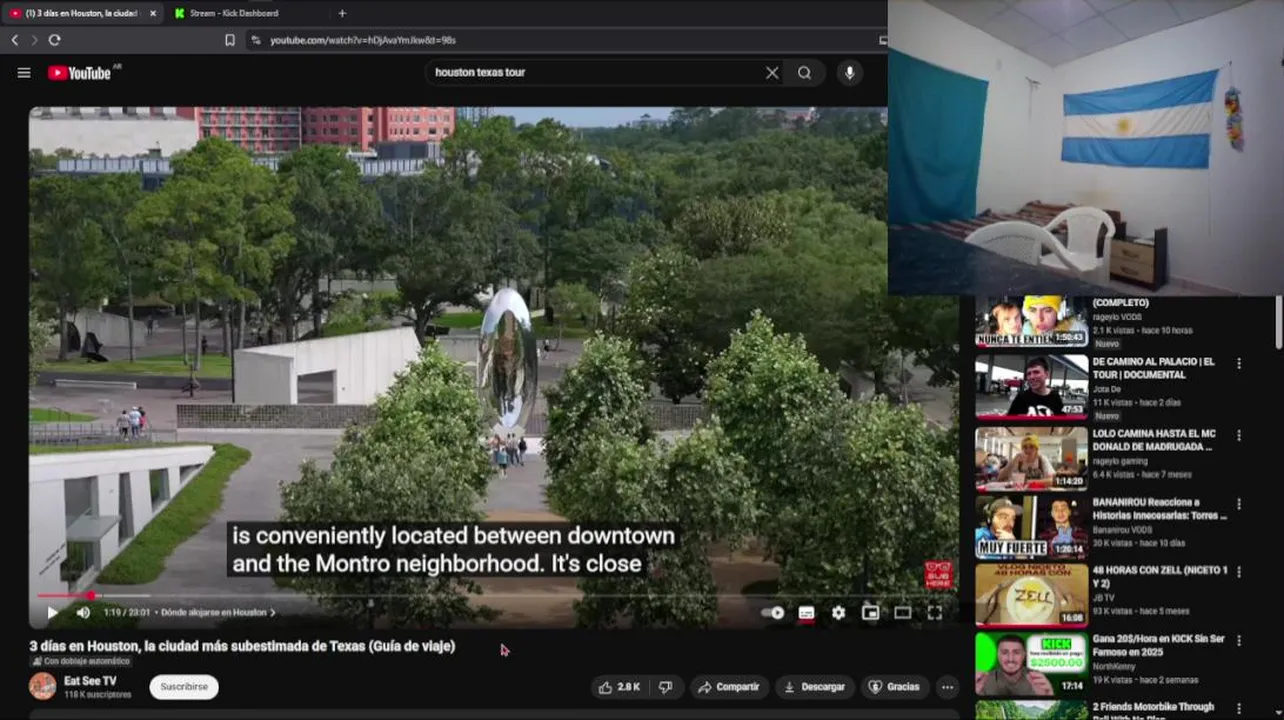Open options for 48 HORAS CON ZELL
This screenshot has width=1284, height=720.
[x=1239, y=572]
